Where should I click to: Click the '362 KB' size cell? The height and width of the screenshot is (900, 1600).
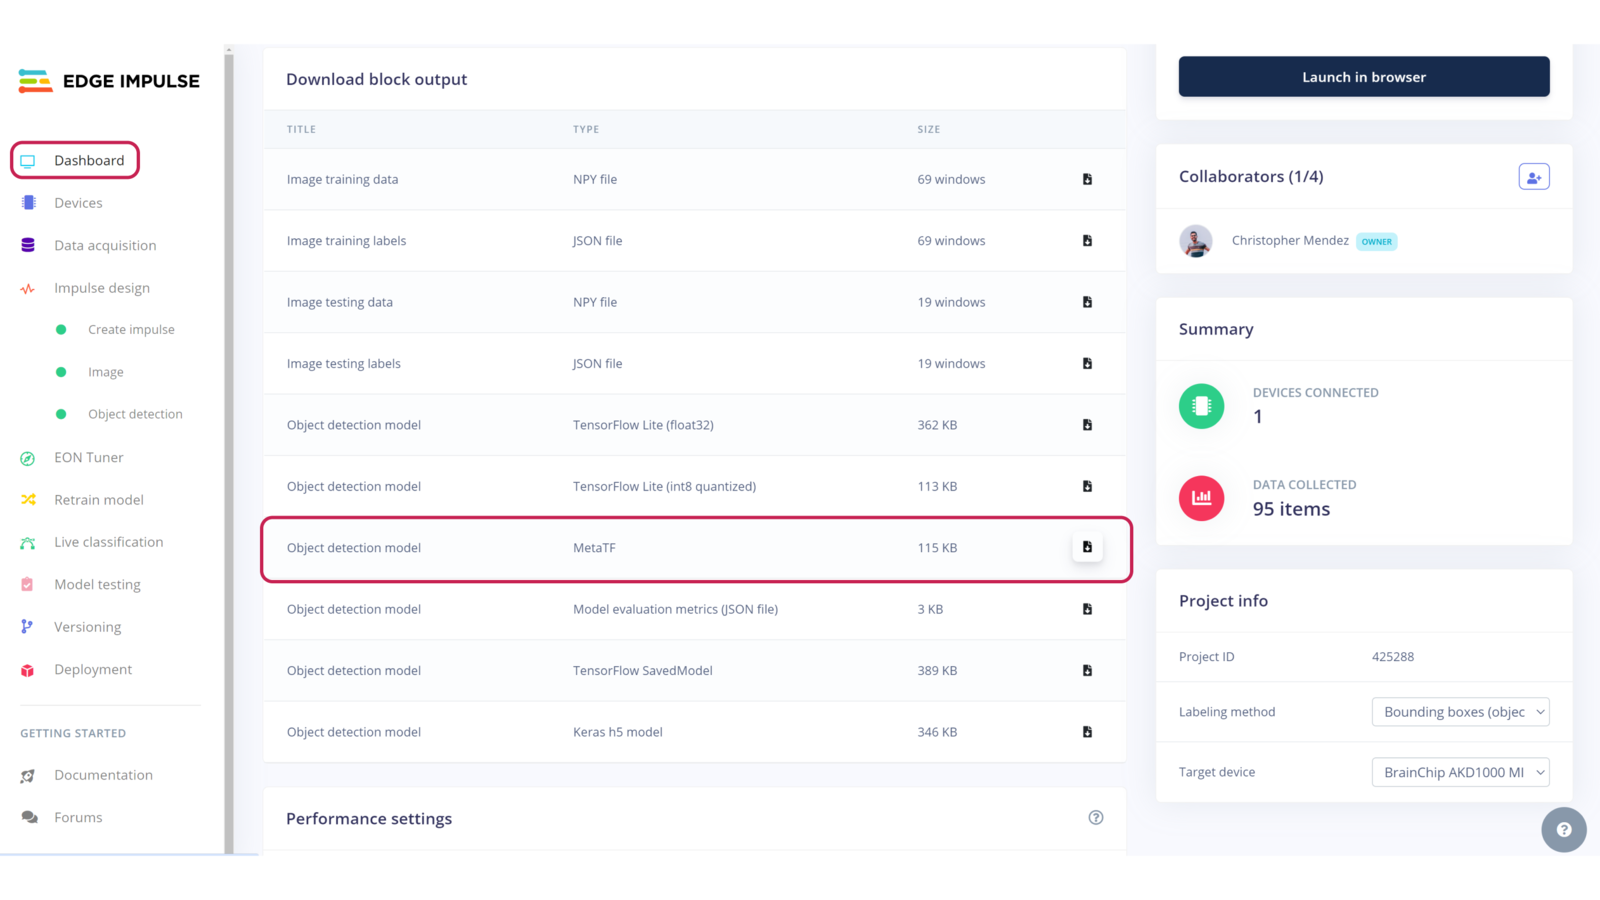pos(937,425)
